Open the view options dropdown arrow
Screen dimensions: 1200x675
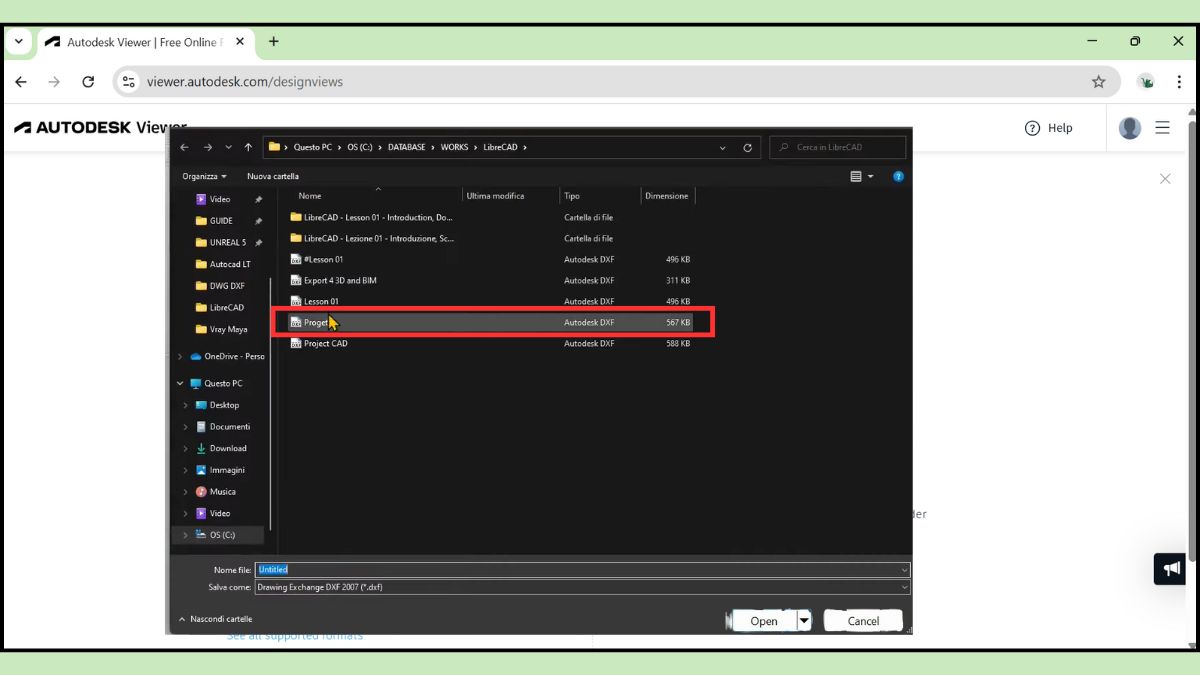coord(870,176)
